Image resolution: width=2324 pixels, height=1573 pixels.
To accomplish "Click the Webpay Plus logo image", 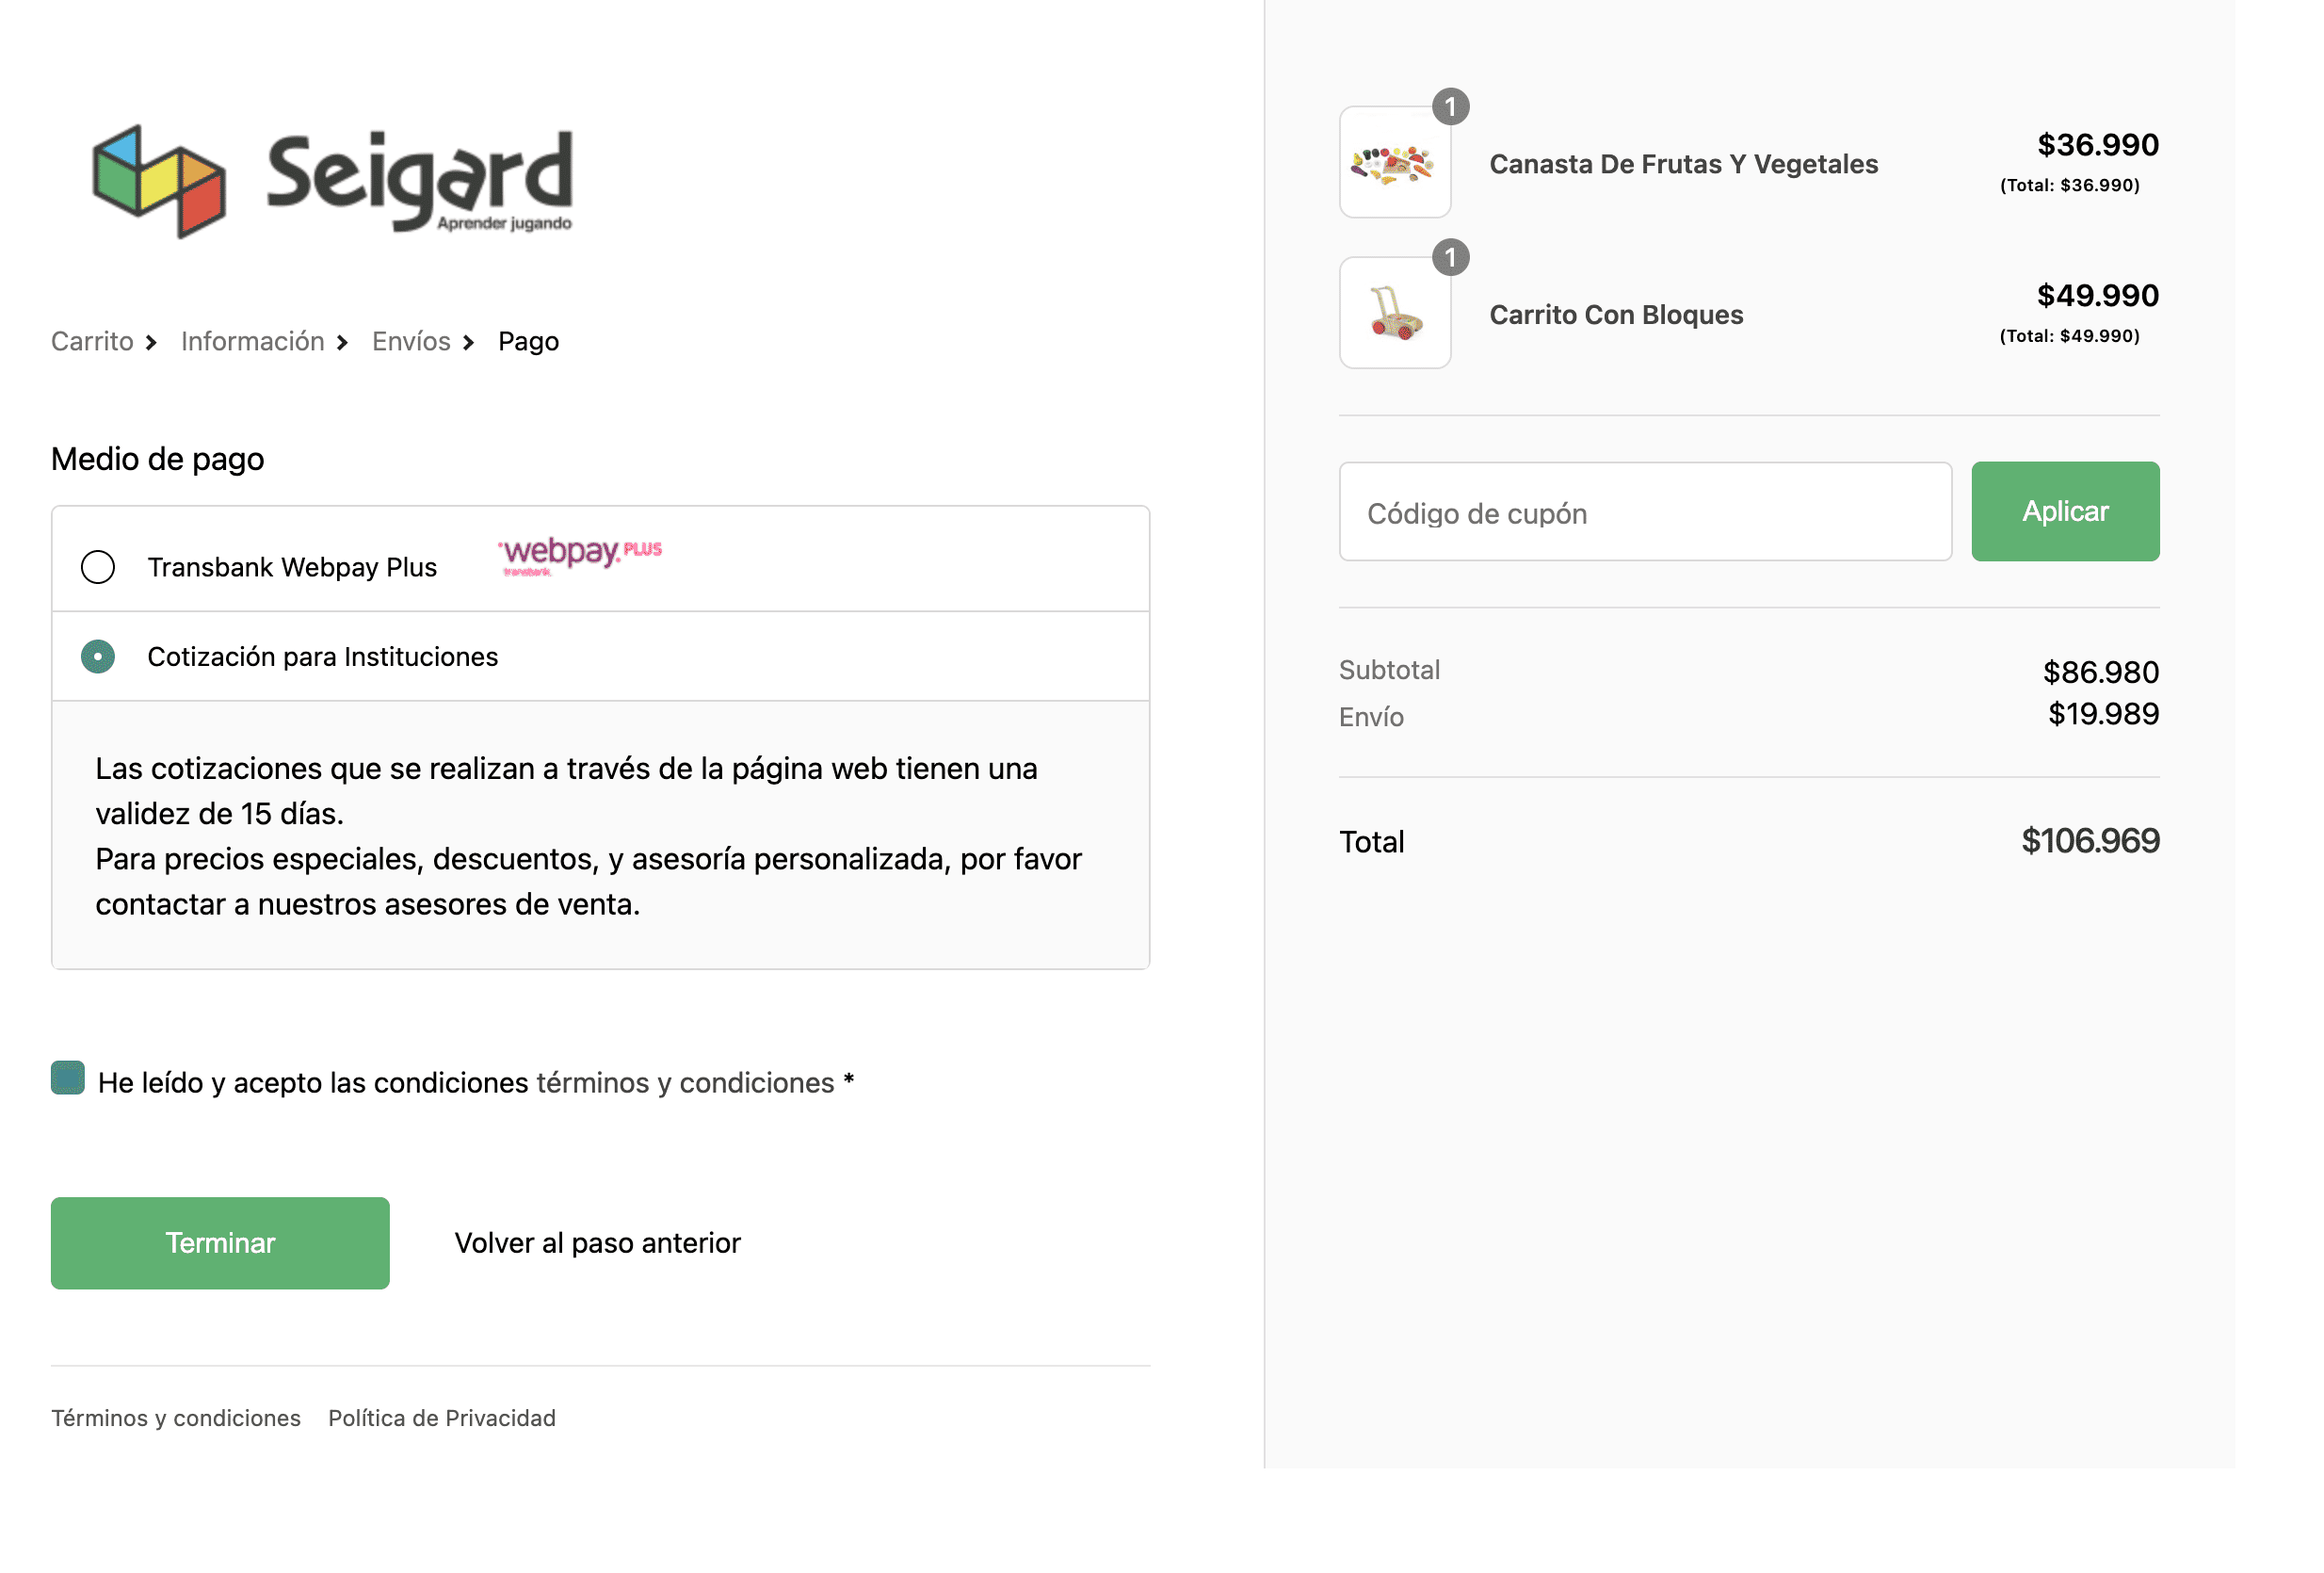I will [x=581, y=555].
